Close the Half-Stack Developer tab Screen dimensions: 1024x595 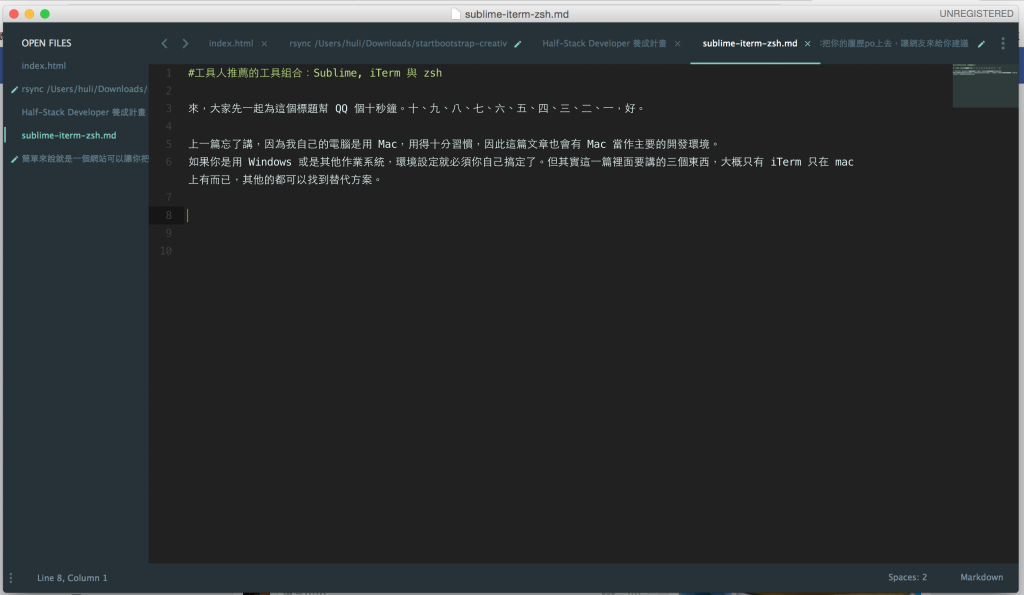click(677, 44)
